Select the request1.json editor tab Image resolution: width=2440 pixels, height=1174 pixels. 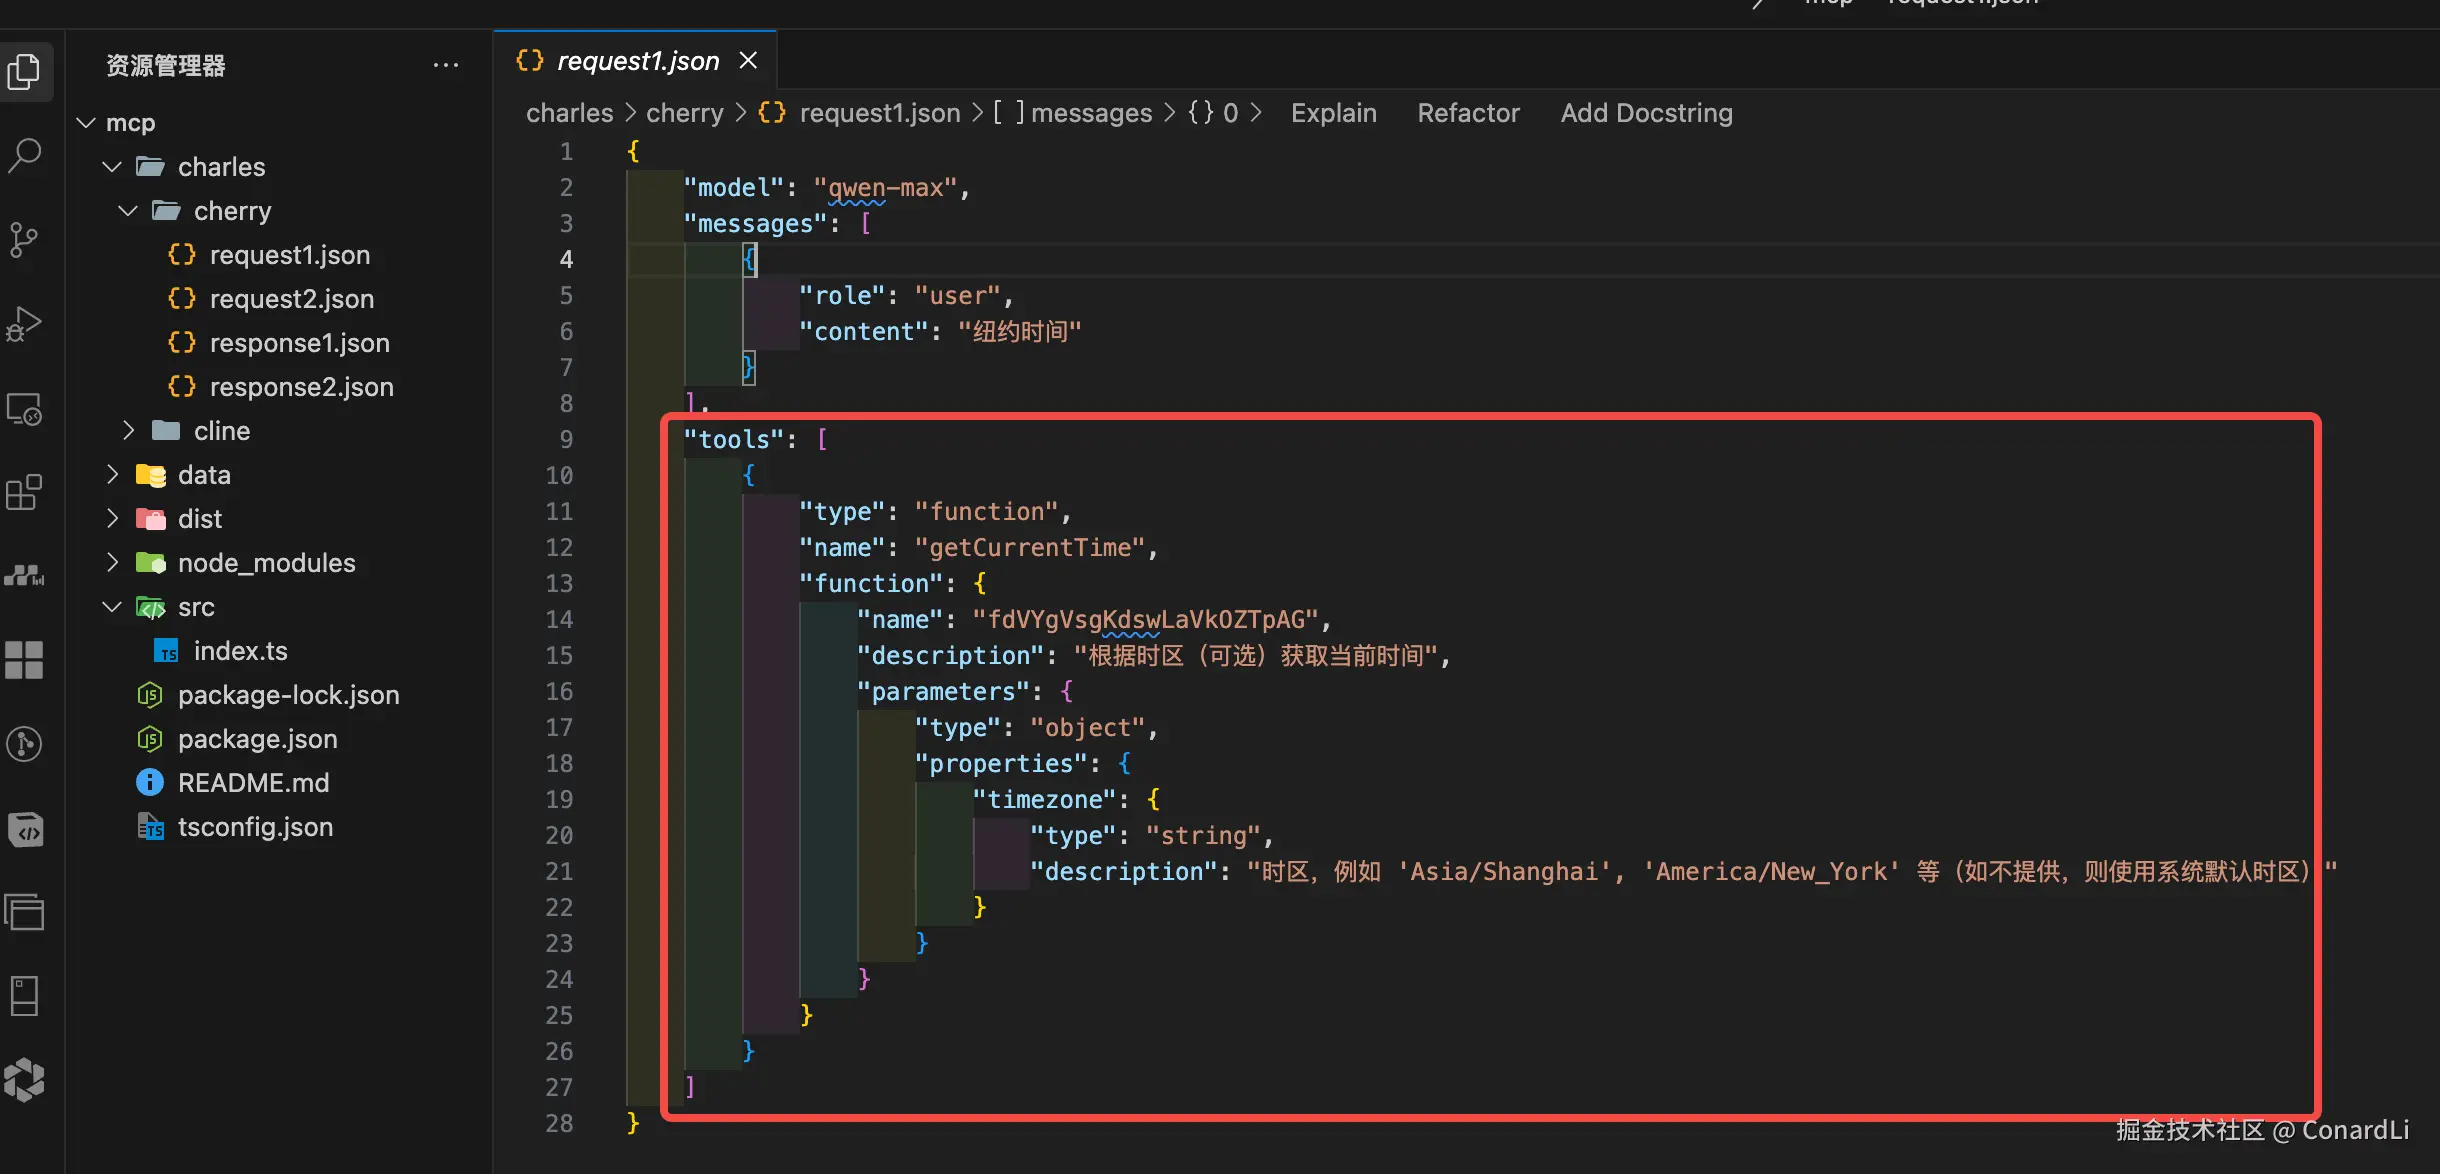pos(637,61)
